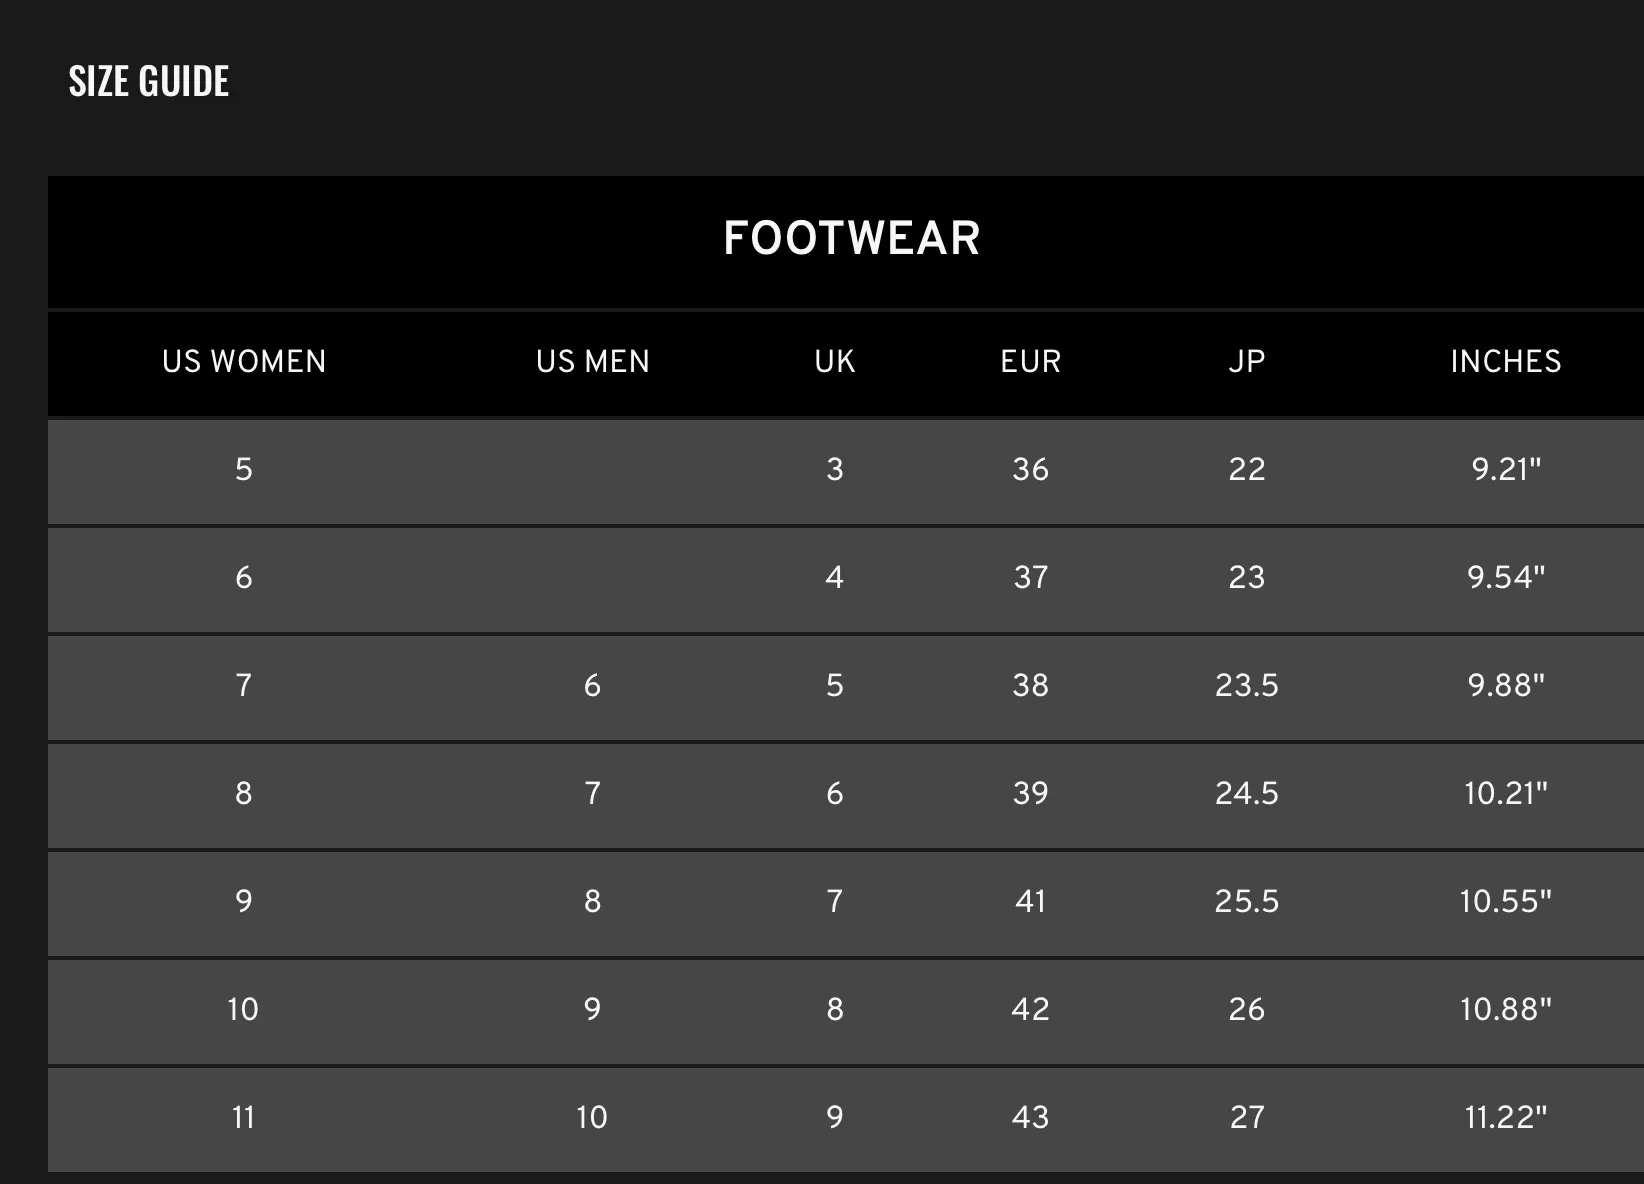Select the US WOMEN column header
Image resolution: width=1644 pixels, height=1184 pixels.
pyautogui.click(x=244, y=361)
